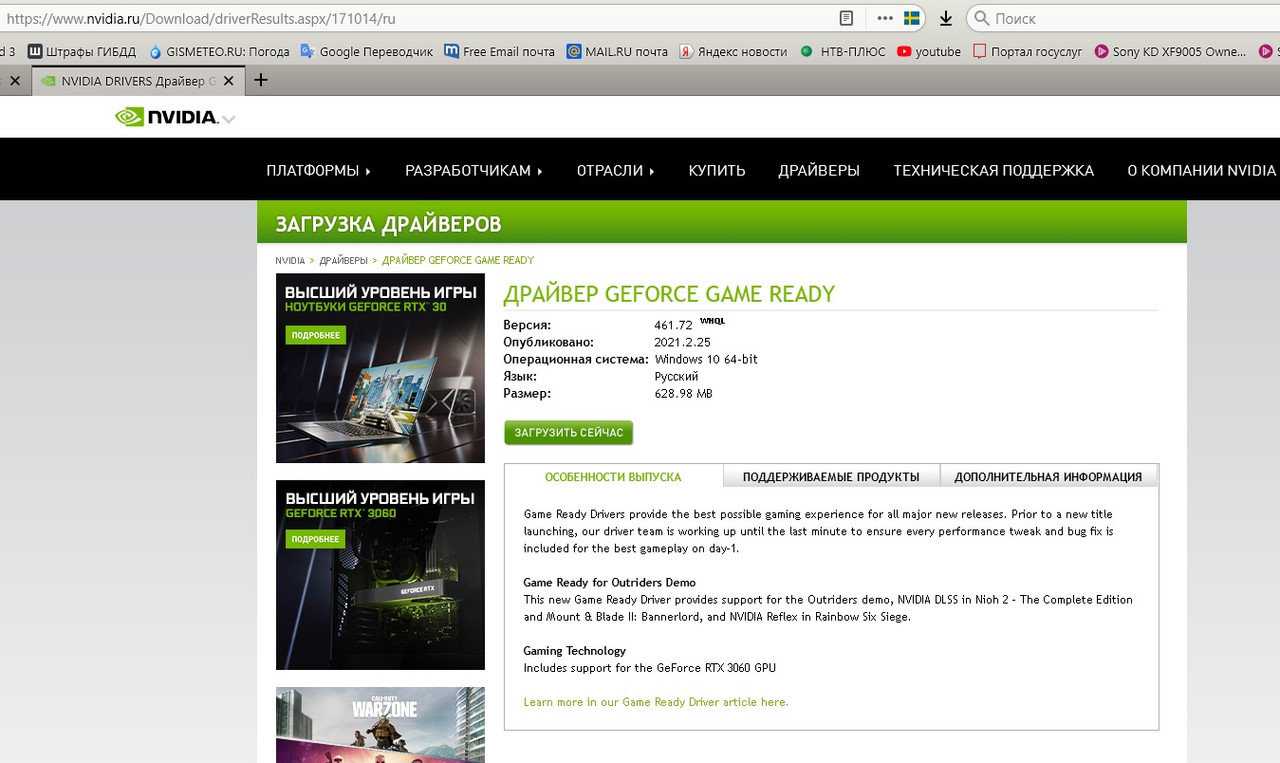Click the search field magnifier icon
This screenshot has height=763, width=1280.
[981, 18]
